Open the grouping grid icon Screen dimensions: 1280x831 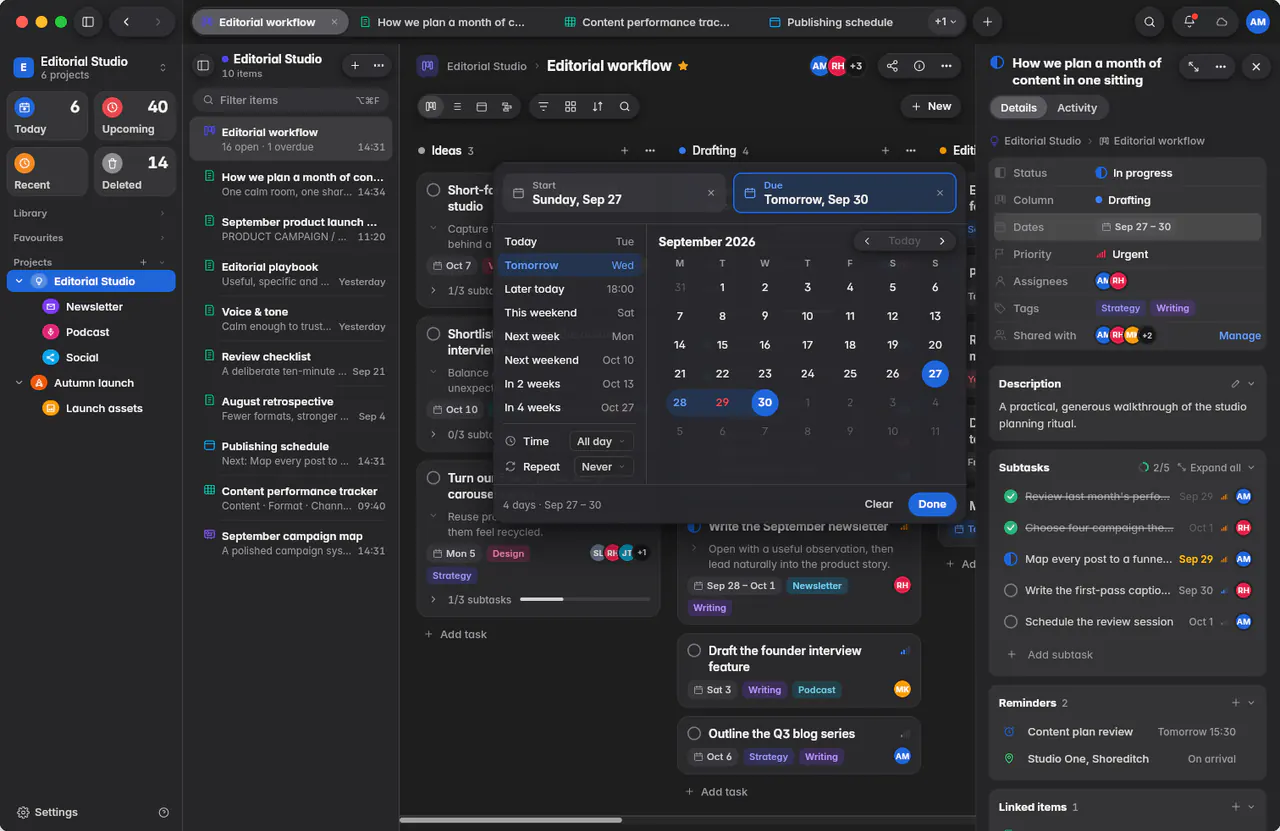tap(570, 106)
